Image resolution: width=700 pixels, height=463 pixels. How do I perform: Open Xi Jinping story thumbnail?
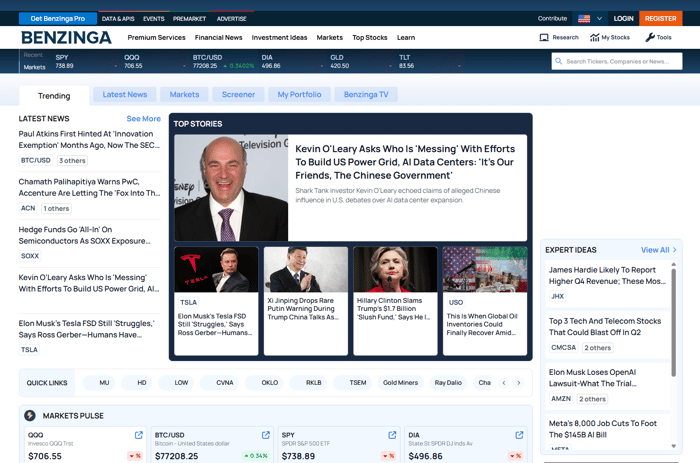click(306, 270)
